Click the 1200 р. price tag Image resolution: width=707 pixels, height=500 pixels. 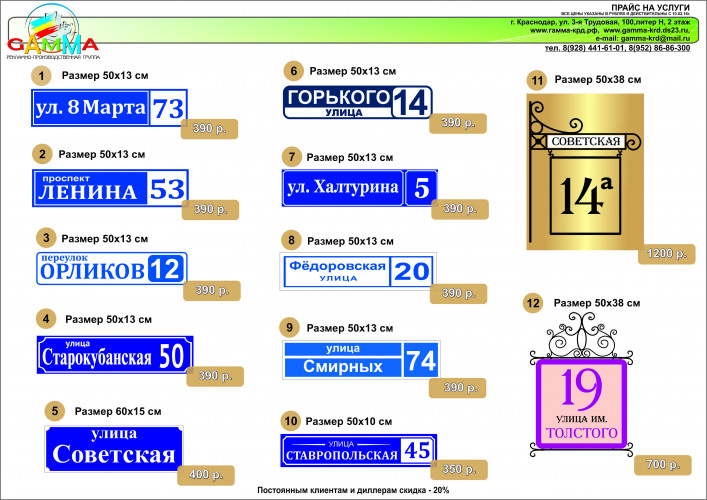[664, 254]
